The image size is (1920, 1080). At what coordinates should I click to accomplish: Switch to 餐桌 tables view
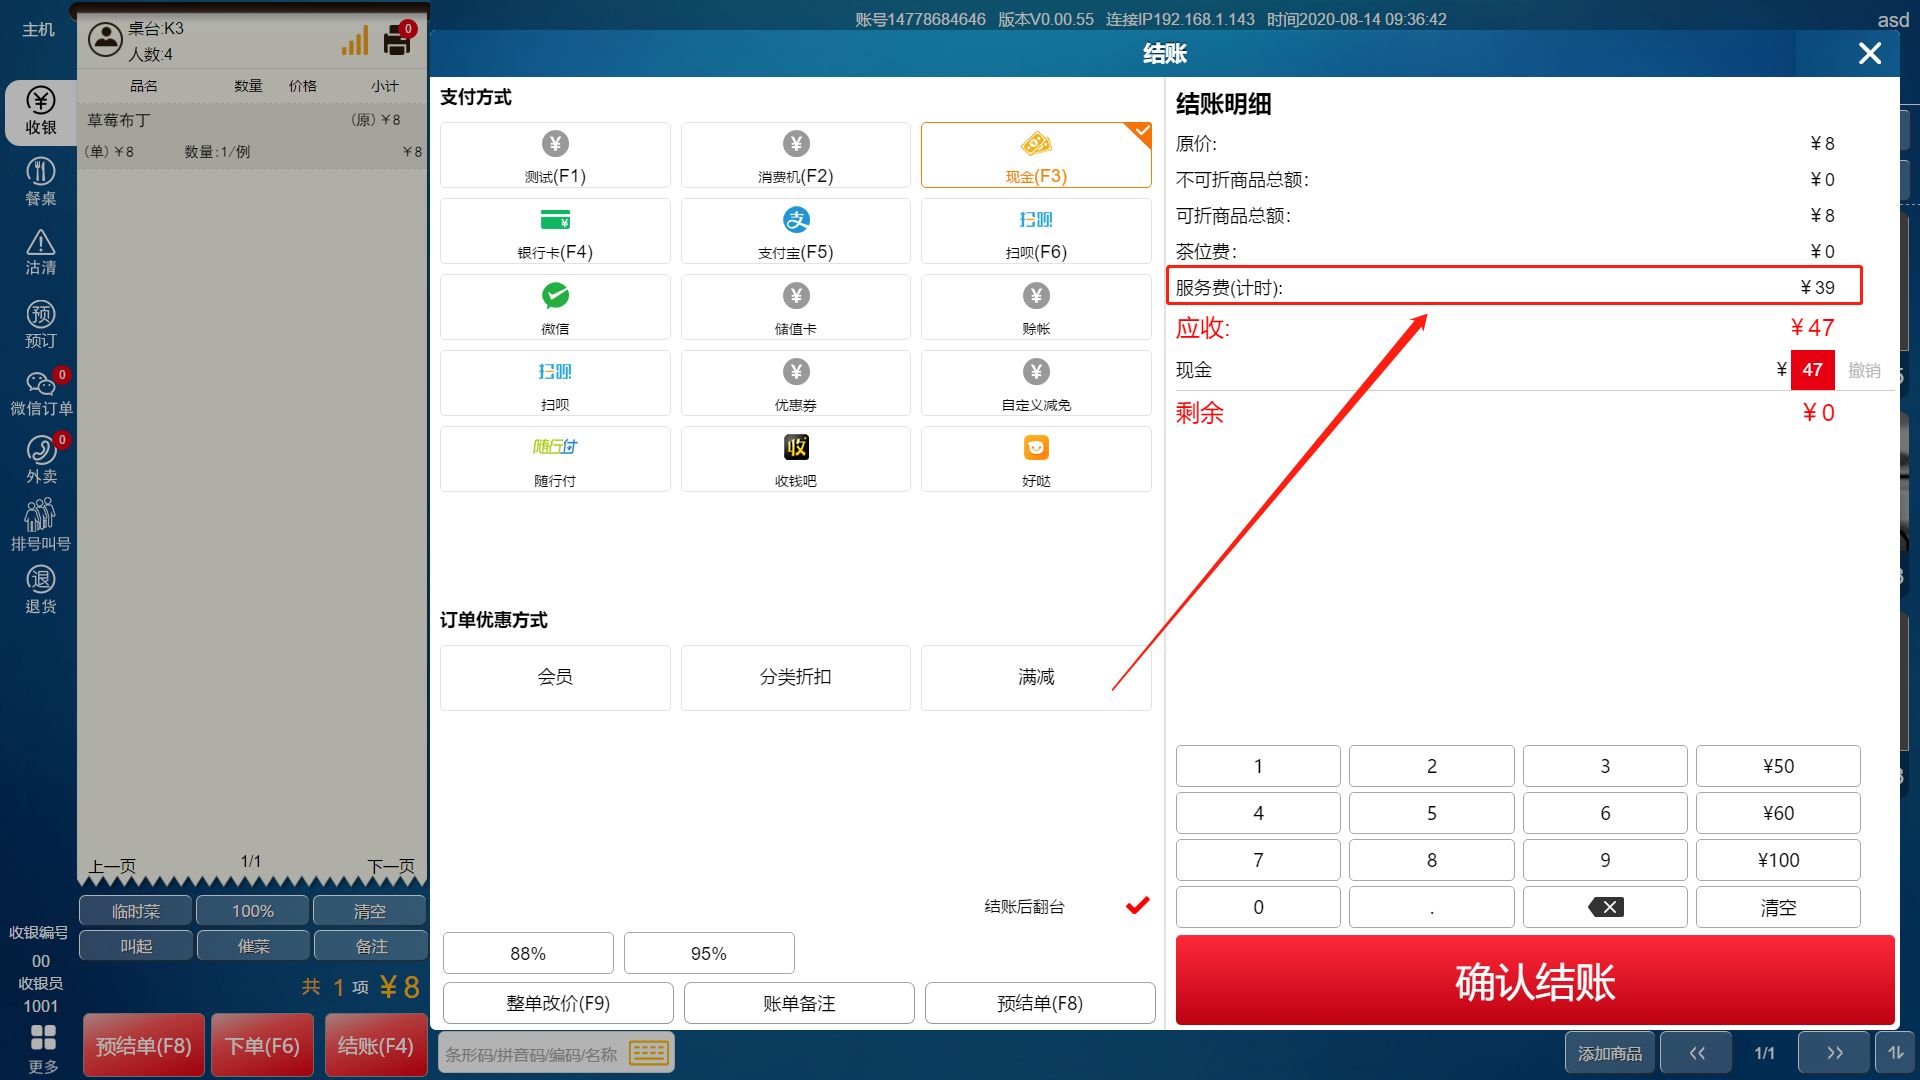point(41,181)
